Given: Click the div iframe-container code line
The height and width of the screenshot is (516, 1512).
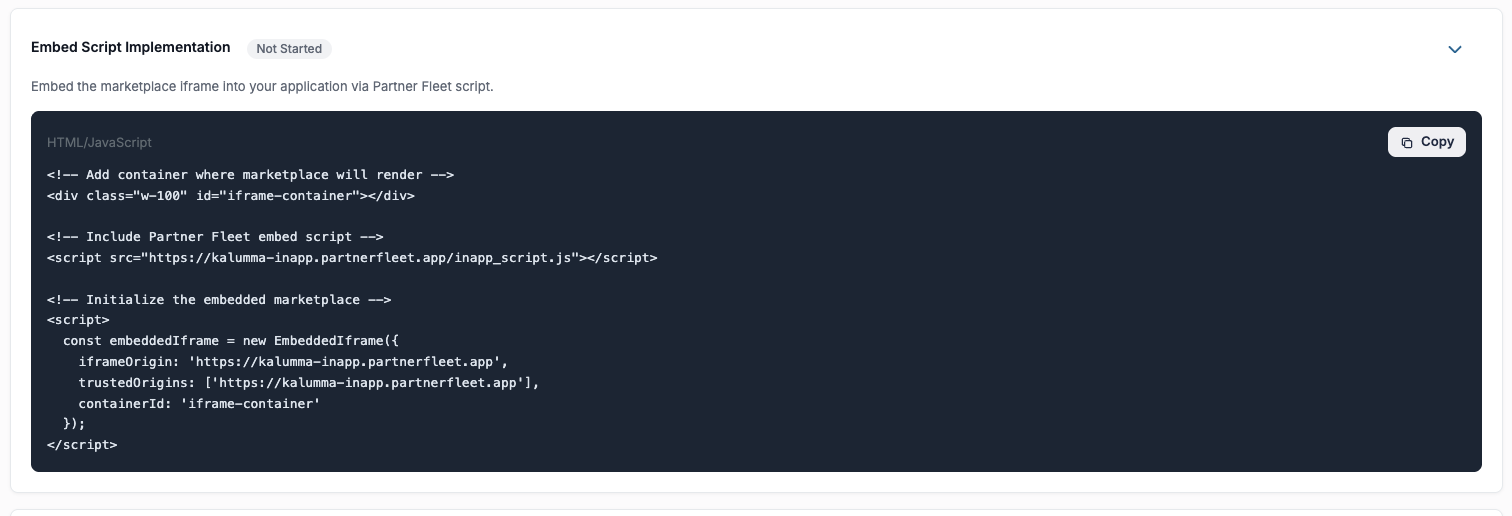Looking at the screenshot, I should [231, 195].
